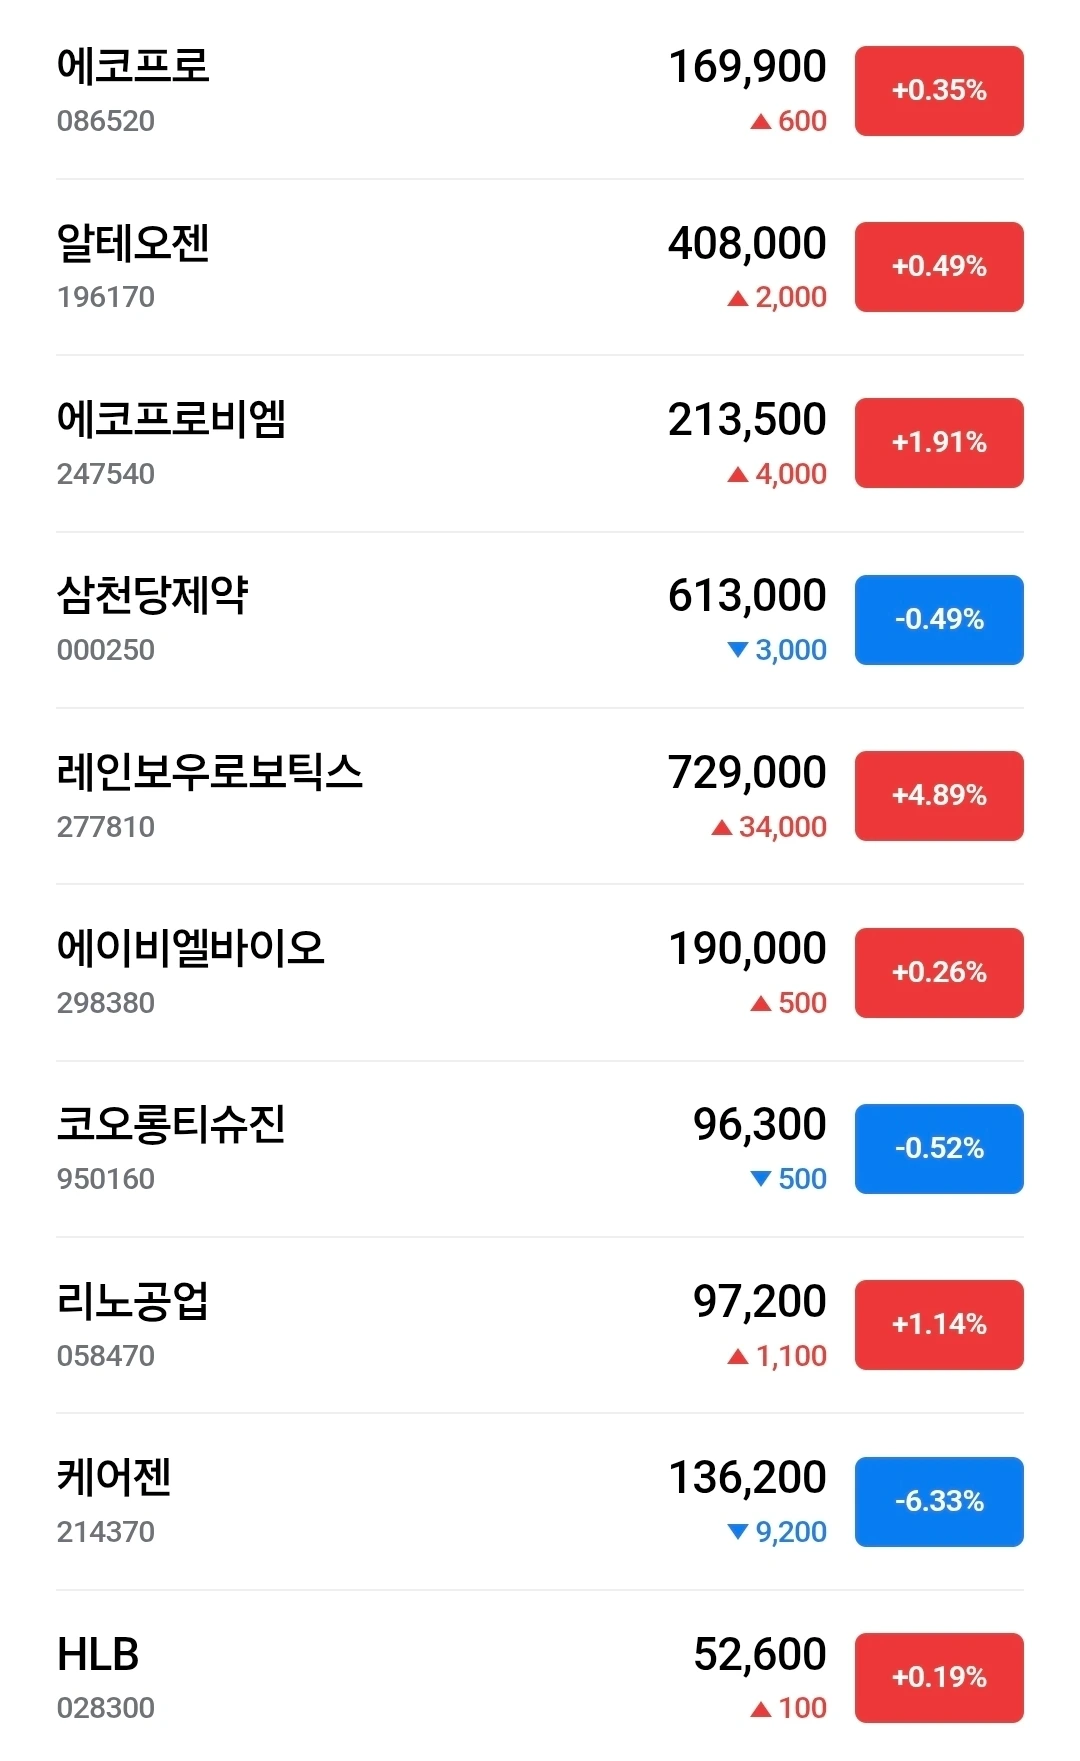Select the 알테오젠 stock name
1080x1761 pixels.
133,243
